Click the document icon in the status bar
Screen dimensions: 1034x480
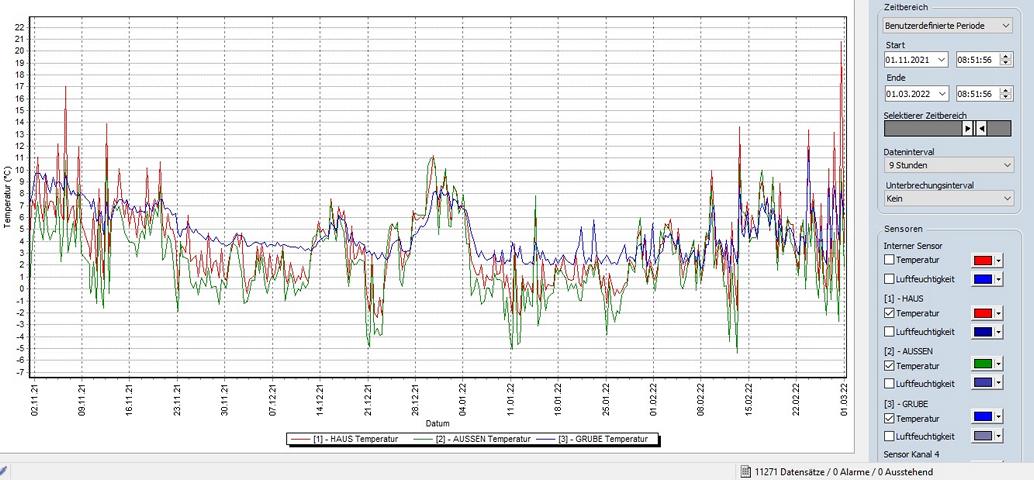pyautogui.click(x=746, y=471)
